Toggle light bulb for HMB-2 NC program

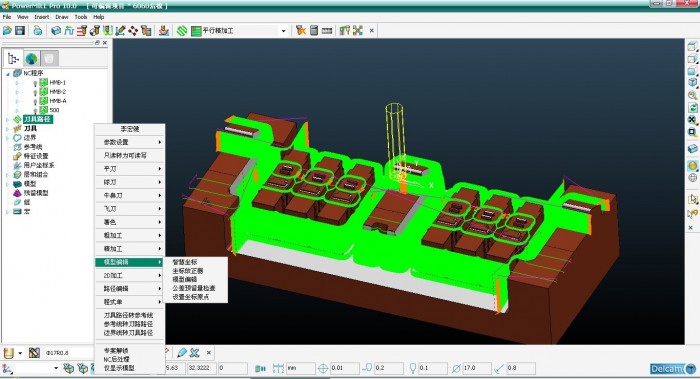coord(35,92)
